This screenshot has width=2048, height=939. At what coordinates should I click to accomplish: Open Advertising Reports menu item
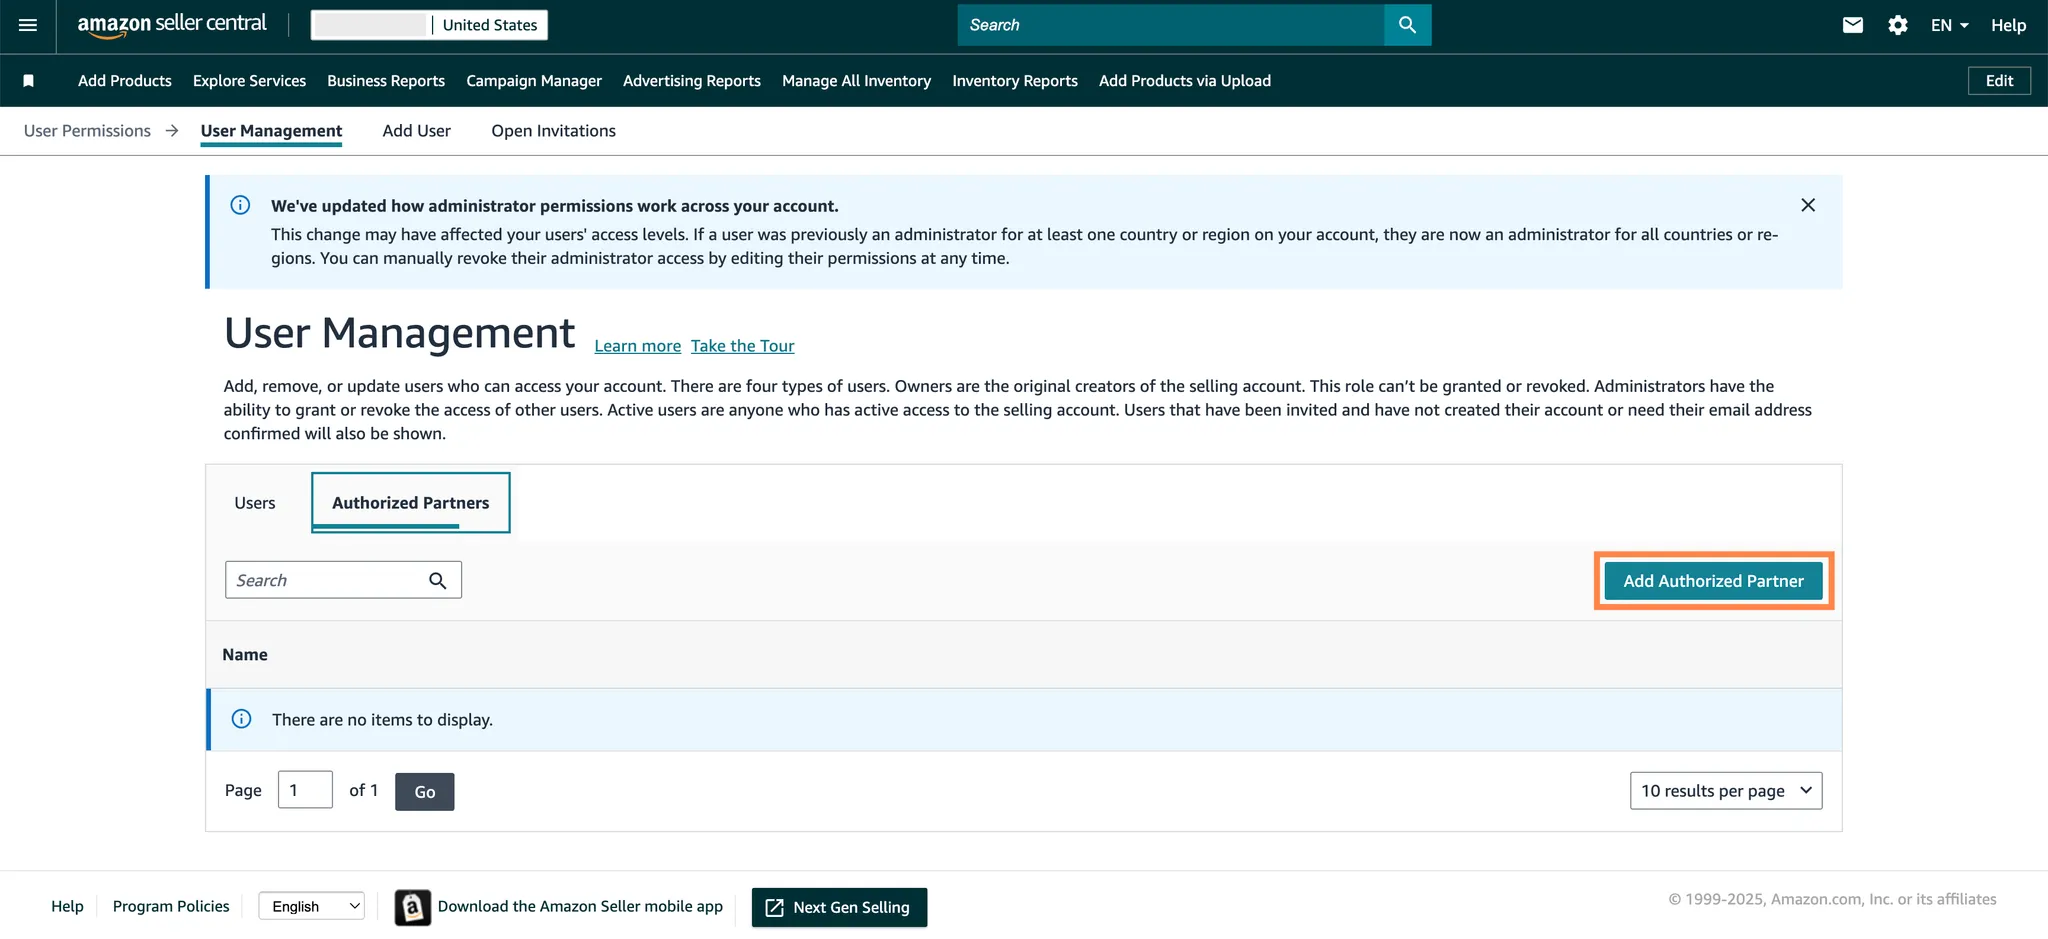pyautogui.click(x=692, y=81)
